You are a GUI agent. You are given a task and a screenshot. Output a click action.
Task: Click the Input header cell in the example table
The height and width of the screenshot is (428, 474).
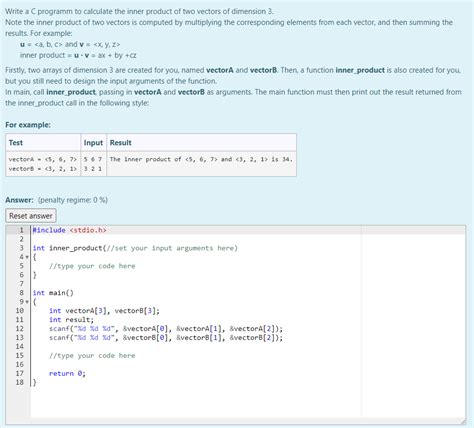tap(93, 143)
